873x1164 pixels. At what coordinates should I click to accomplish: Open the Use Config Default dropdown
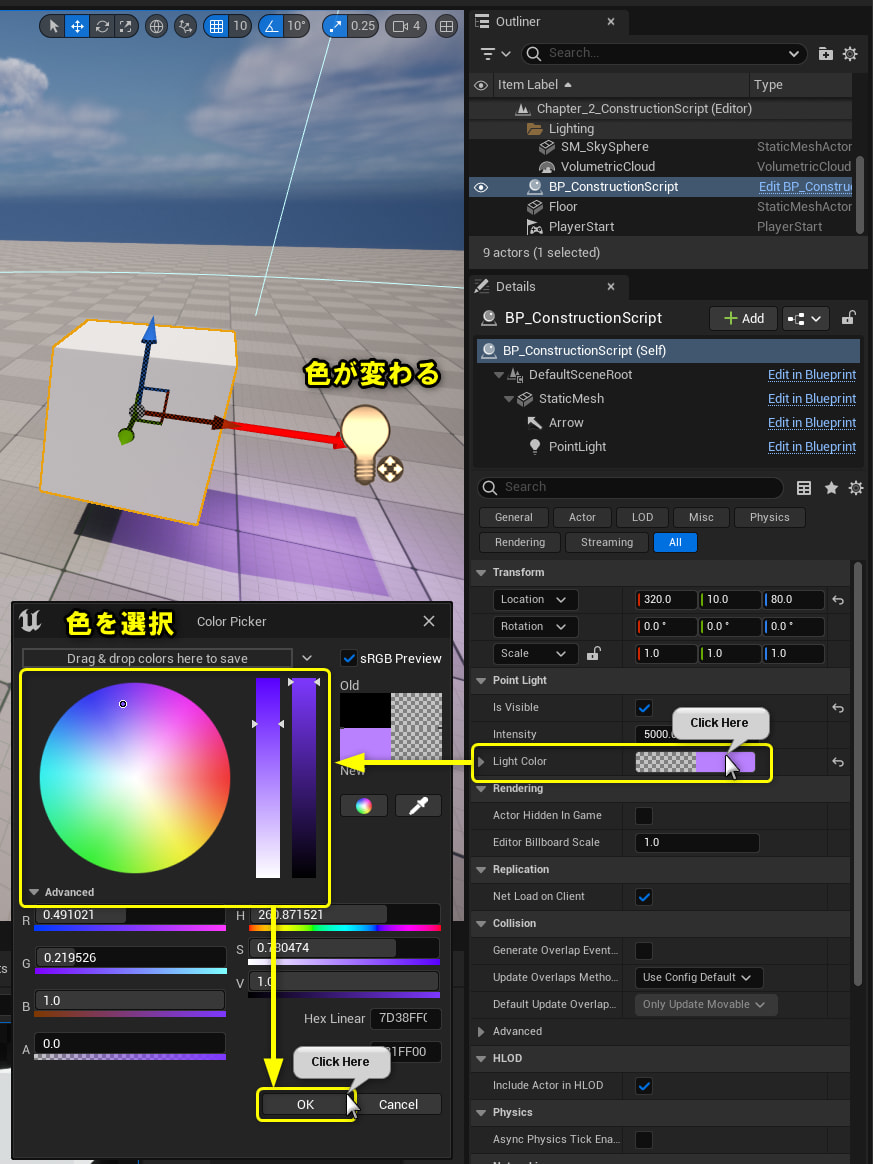point(698,977)
